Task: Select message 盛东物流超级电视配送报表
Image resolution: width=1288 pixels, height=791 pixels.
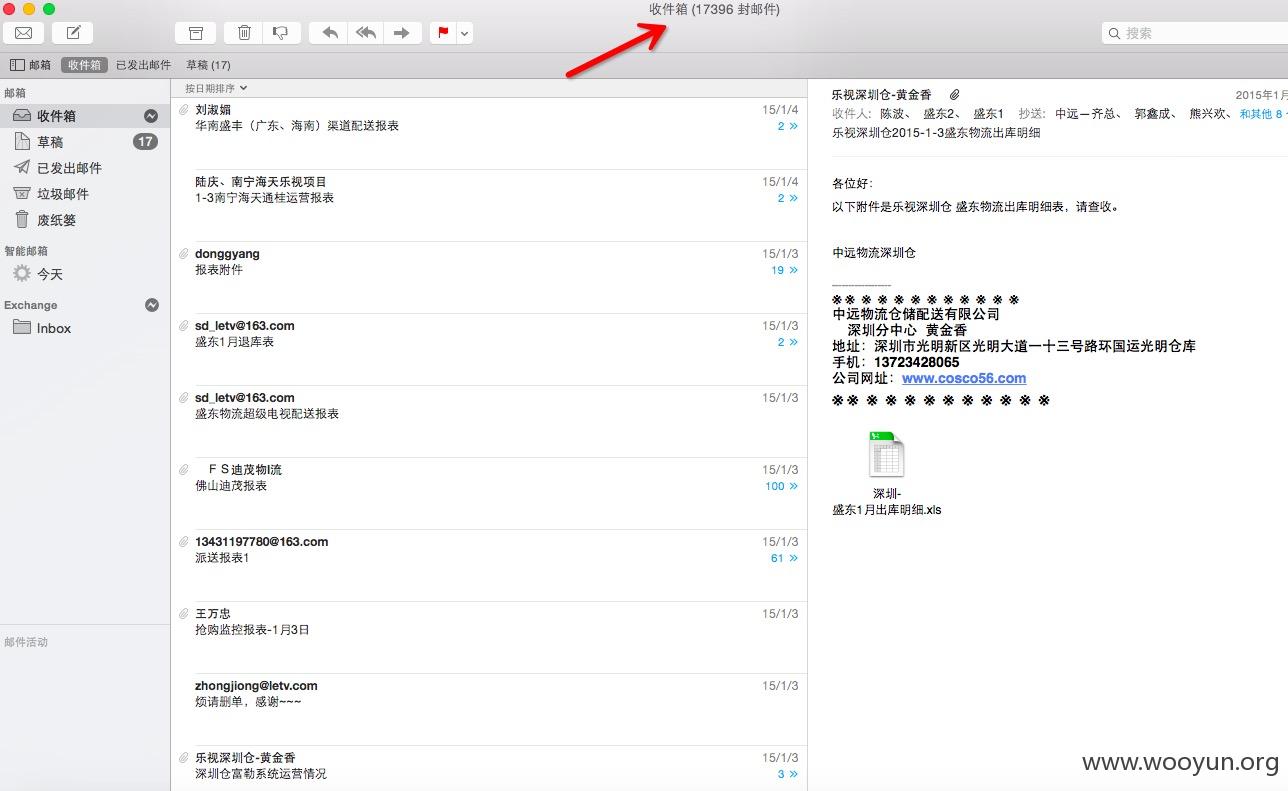Action: click(489, 421)
